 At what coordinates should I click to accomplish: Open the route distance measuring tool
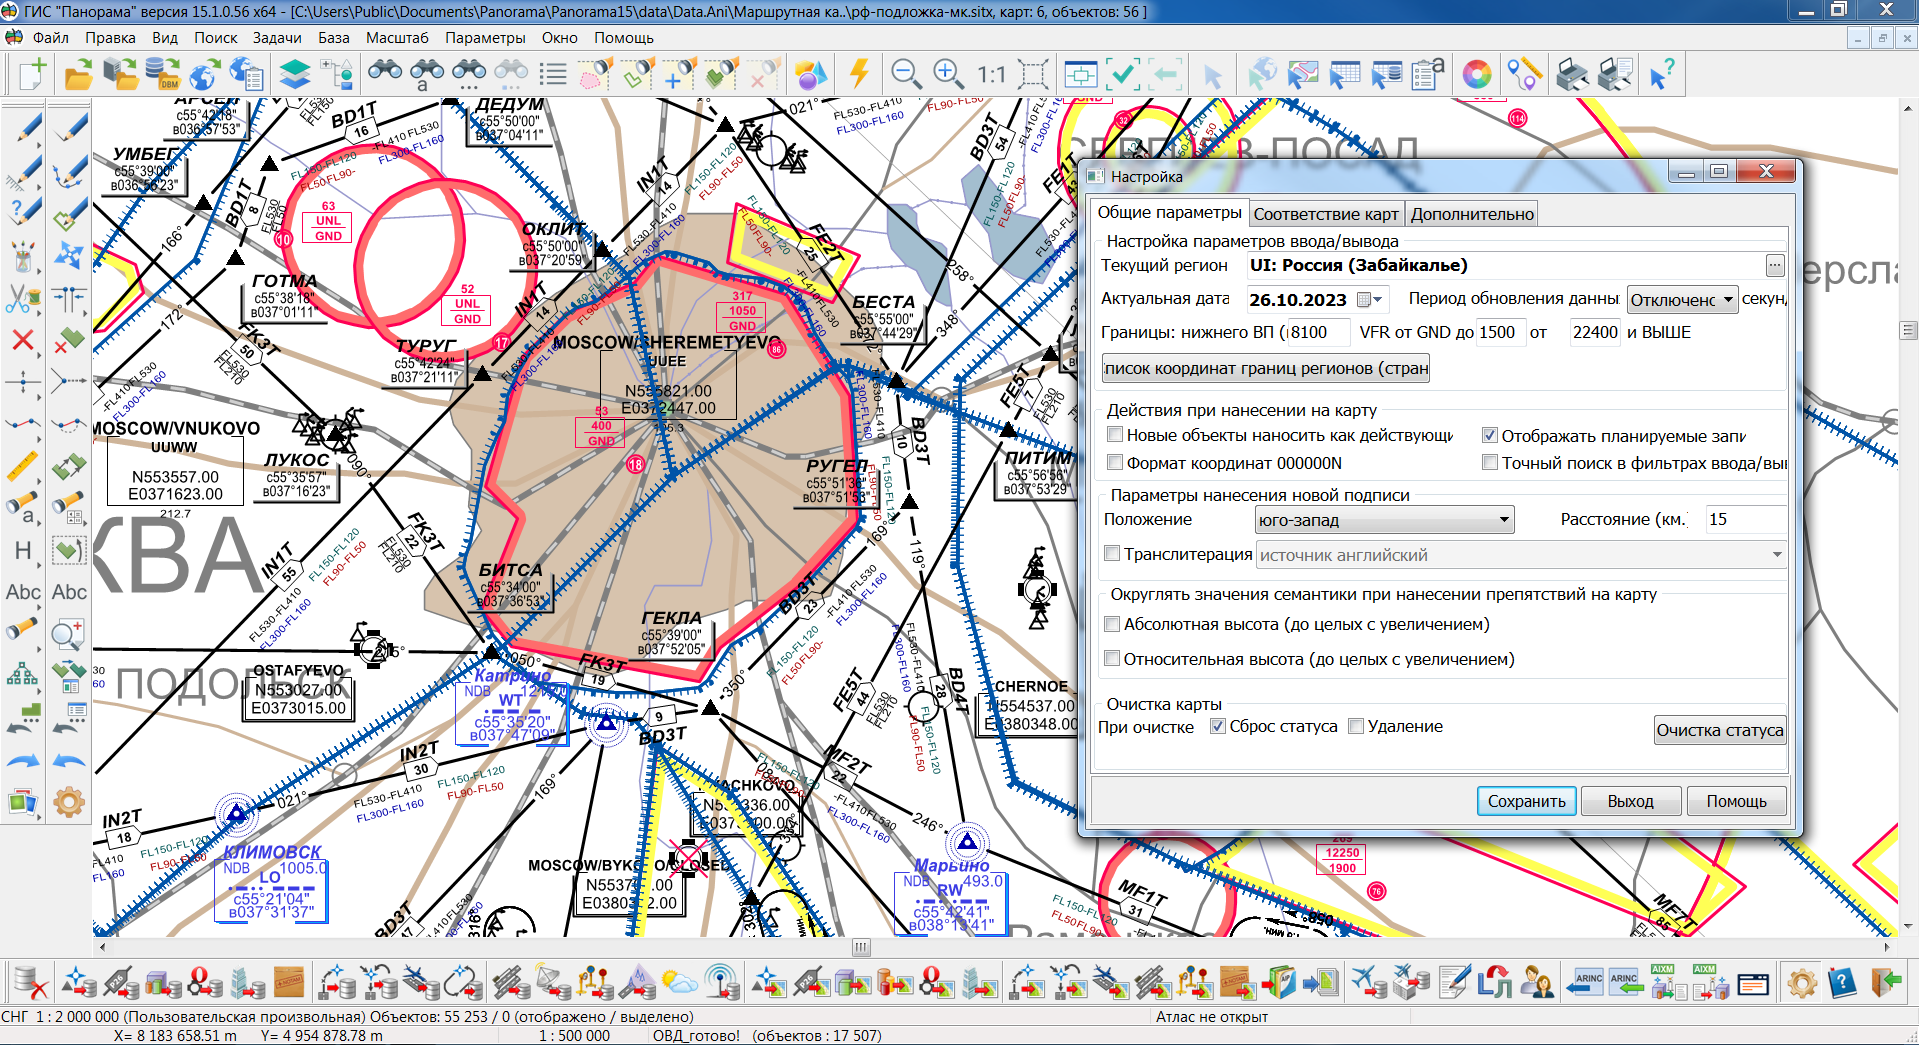(1523, 74)
